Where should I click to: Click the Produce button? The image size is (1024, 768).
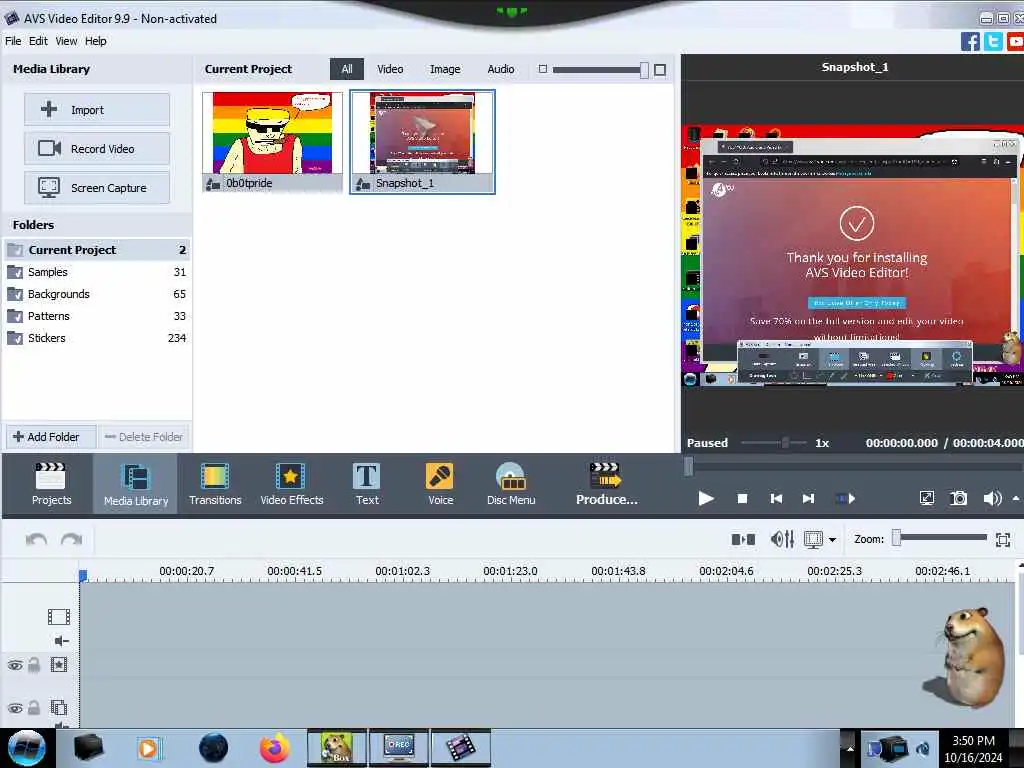click(x=606, y=484)
